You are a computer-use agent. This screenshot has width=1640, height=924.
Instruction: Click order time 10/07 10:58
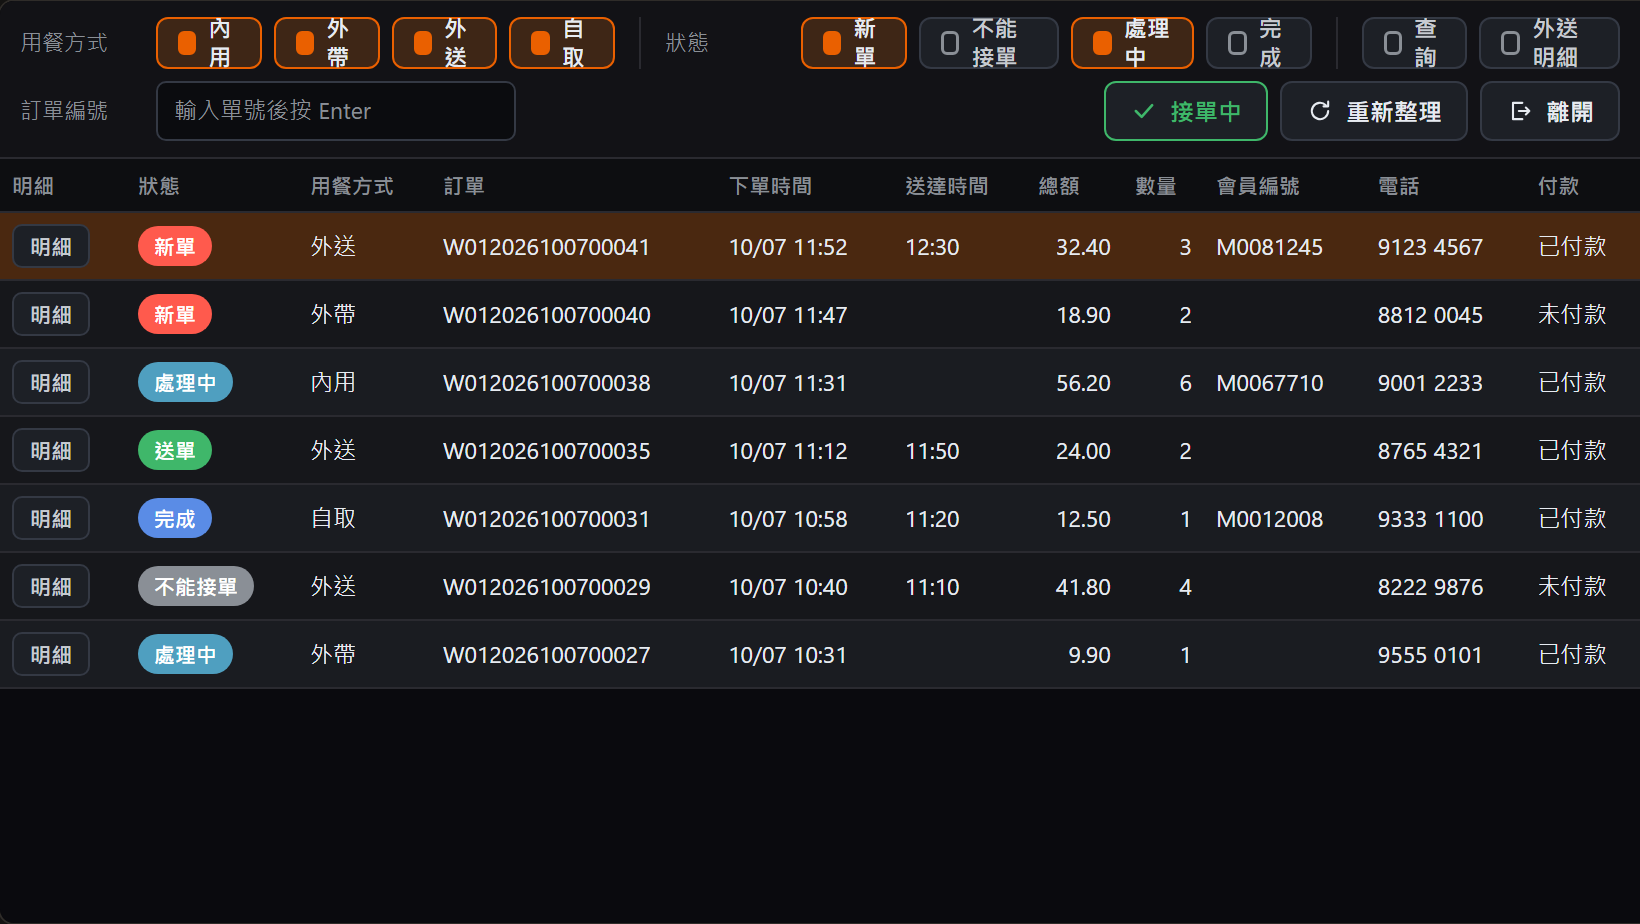[788, 519]
